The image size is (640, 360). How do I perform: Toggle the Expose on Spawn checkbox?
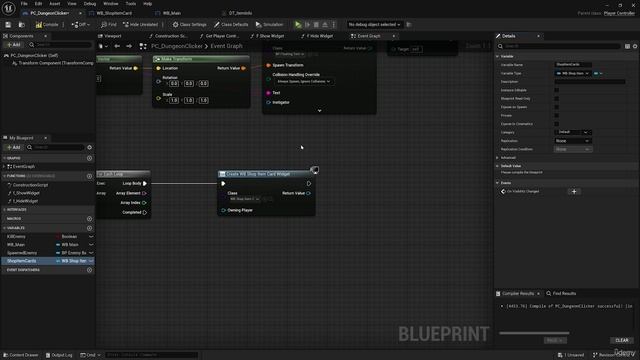pyautogui.click(x=557, y=107)
